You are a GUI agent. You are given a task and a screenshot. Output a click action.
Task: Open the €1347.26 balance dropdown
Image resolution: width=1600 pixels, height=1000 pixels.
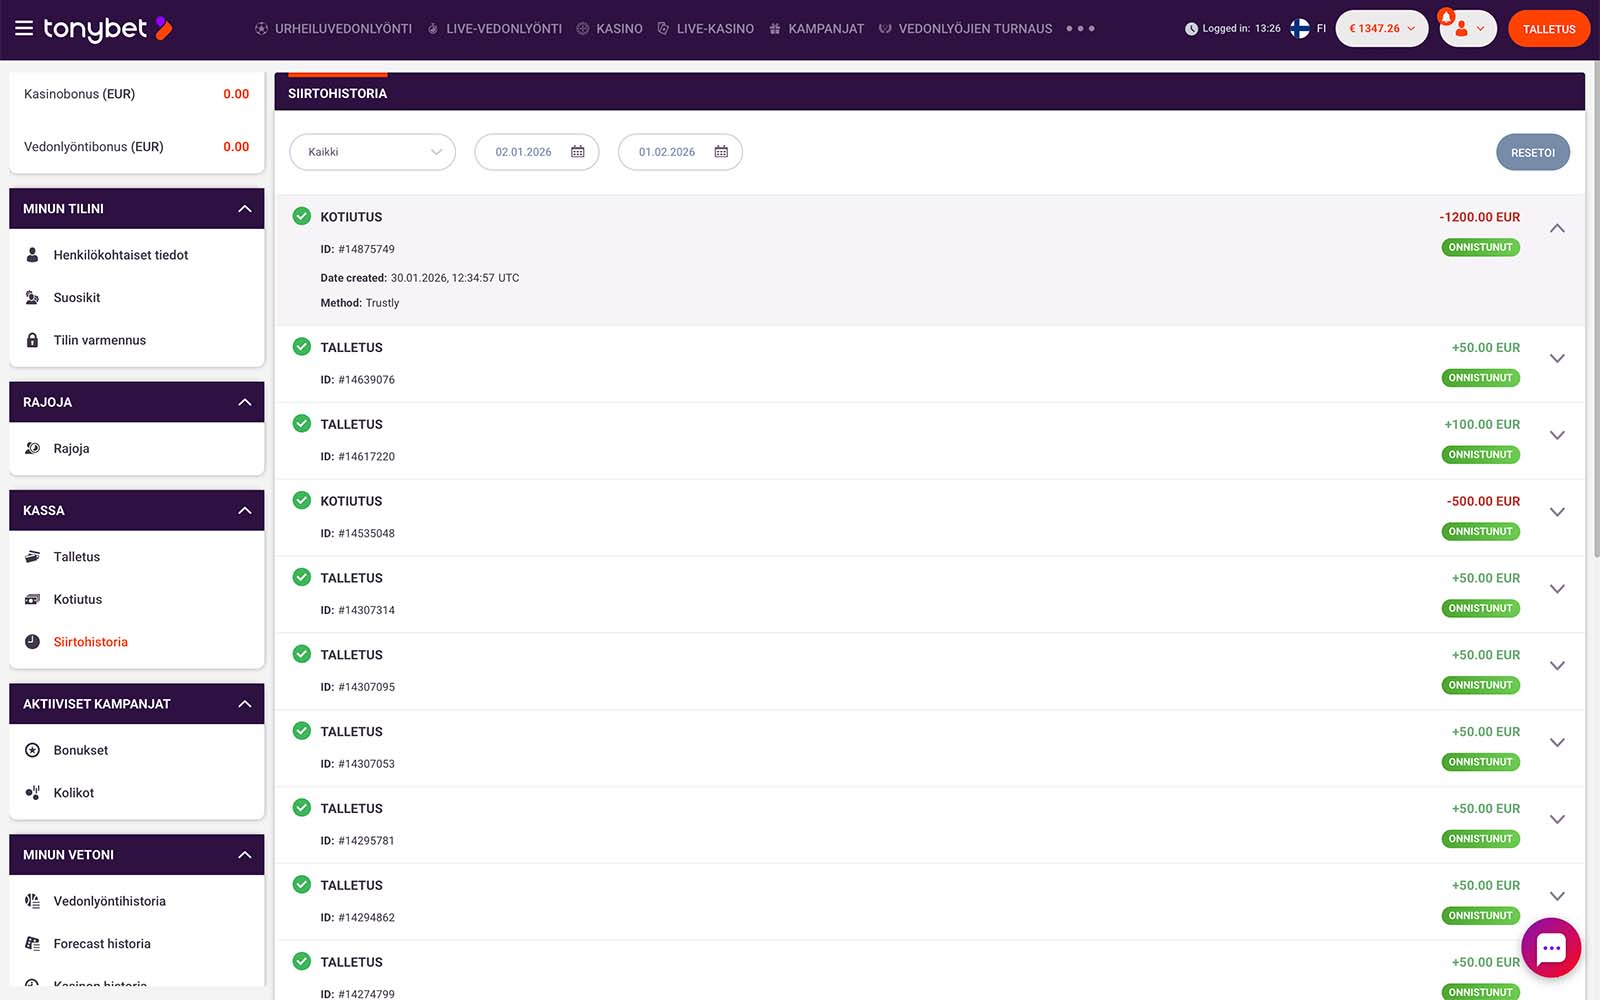1382,29
